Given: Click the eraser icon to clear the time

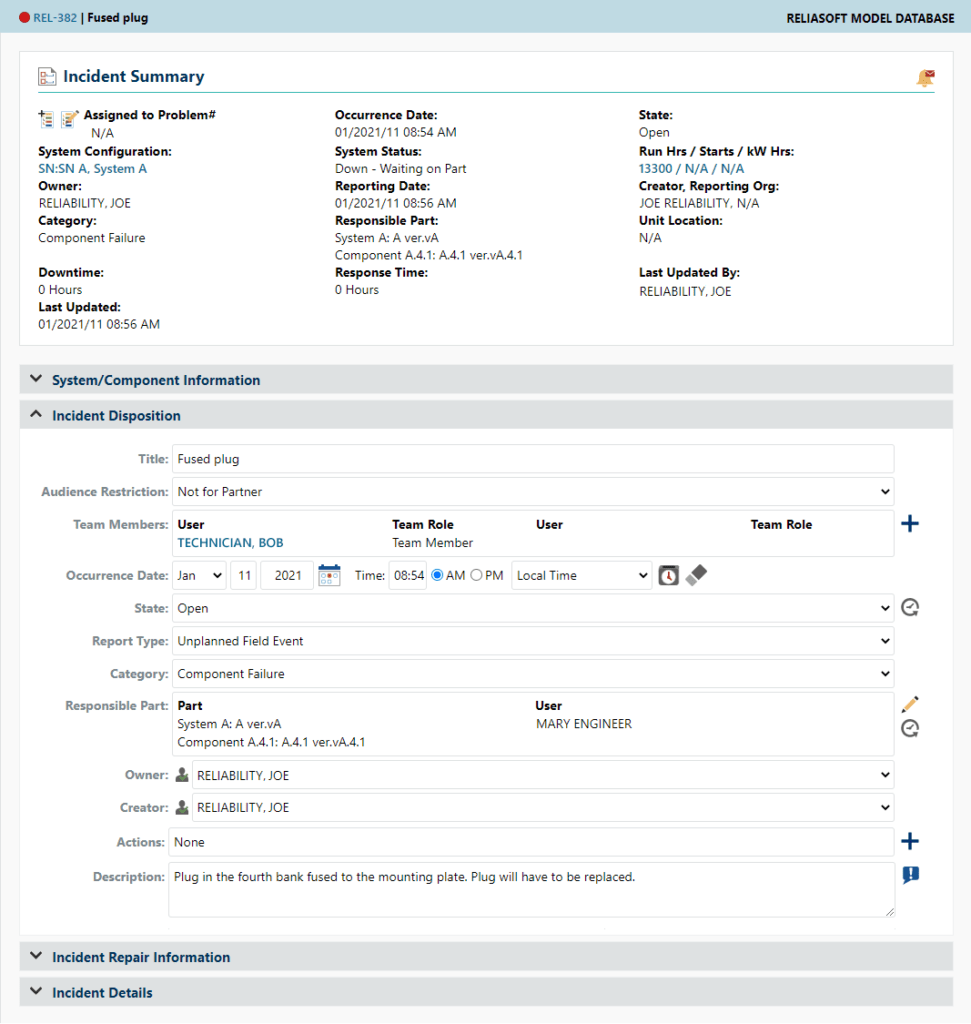Looking at the screenshot, I should click(x=696, y=575).
